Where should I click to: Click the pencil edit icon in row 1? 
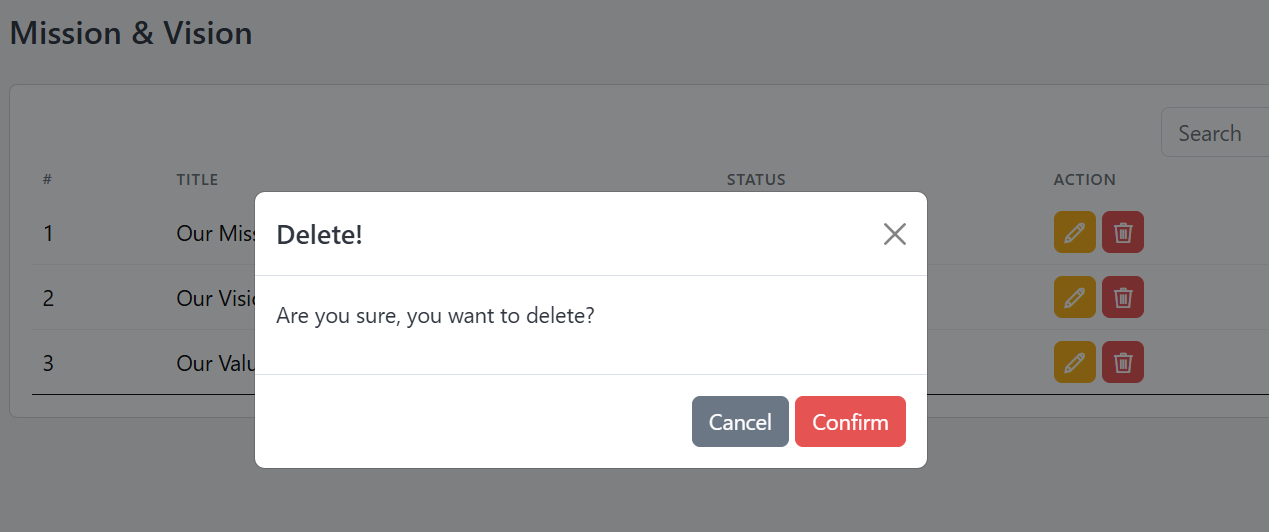[1075, 233]
